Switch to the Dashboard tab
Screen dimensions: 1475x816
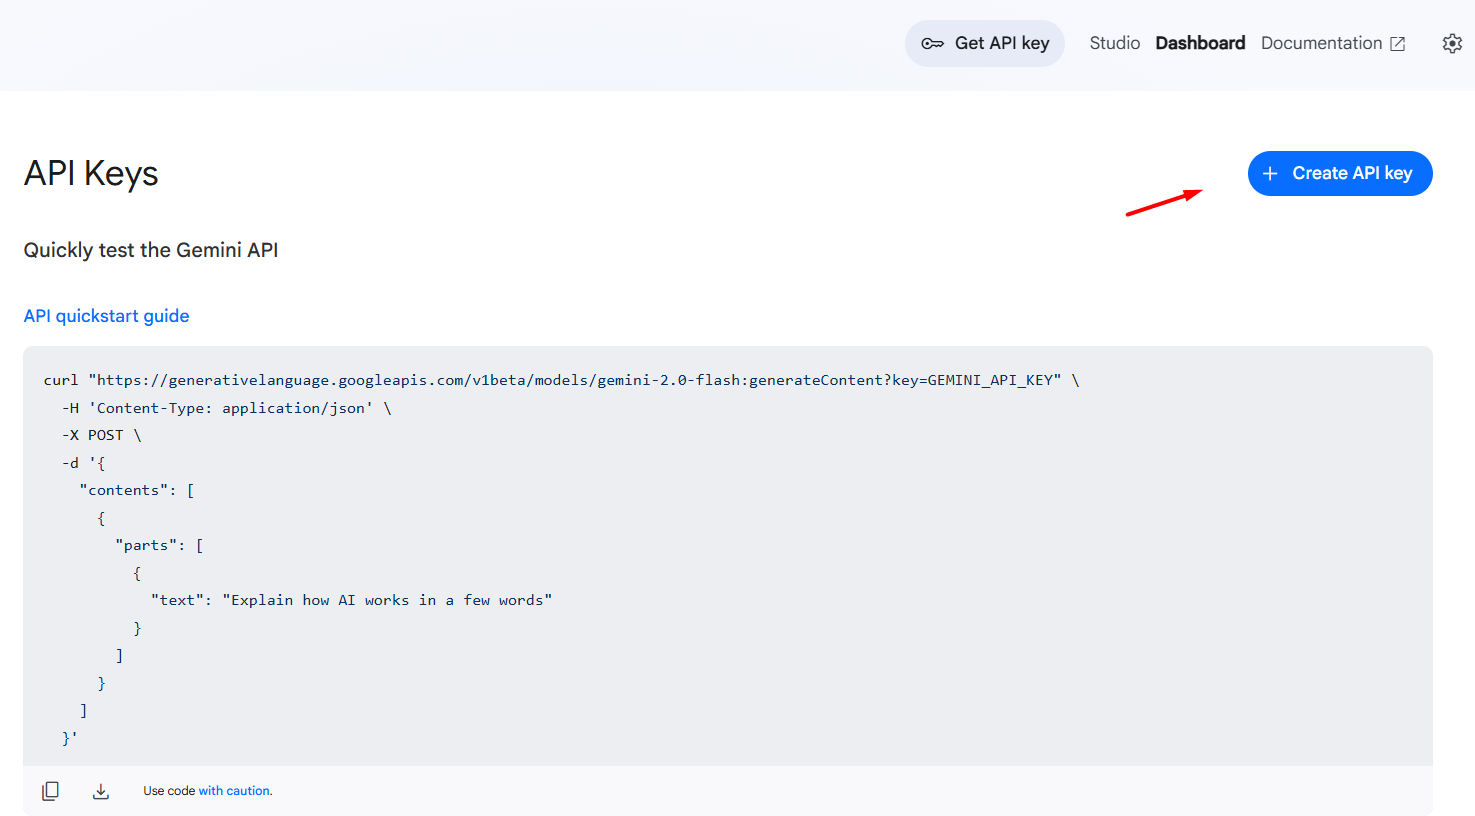tap(1200, 43)
